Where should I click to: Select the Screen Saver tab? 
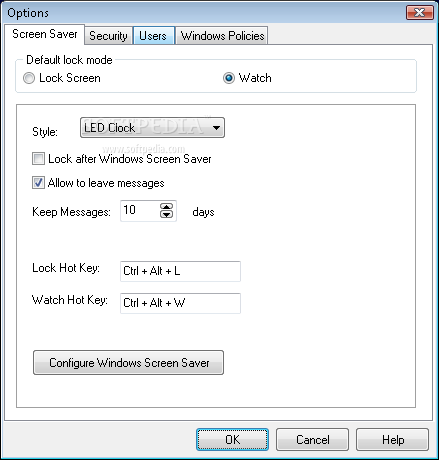(44, 34)
